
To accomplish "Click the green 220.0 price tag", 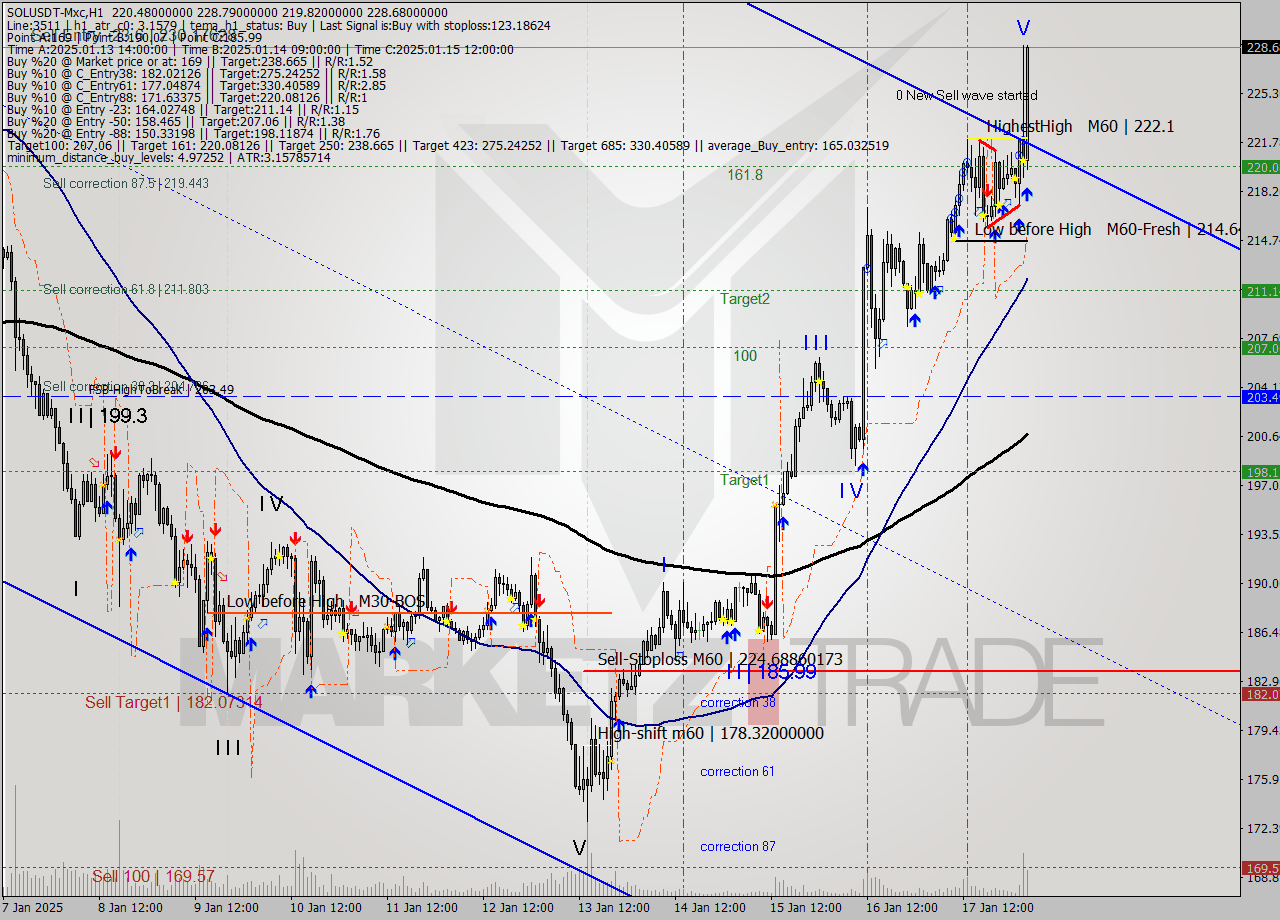I will 1260,167.
